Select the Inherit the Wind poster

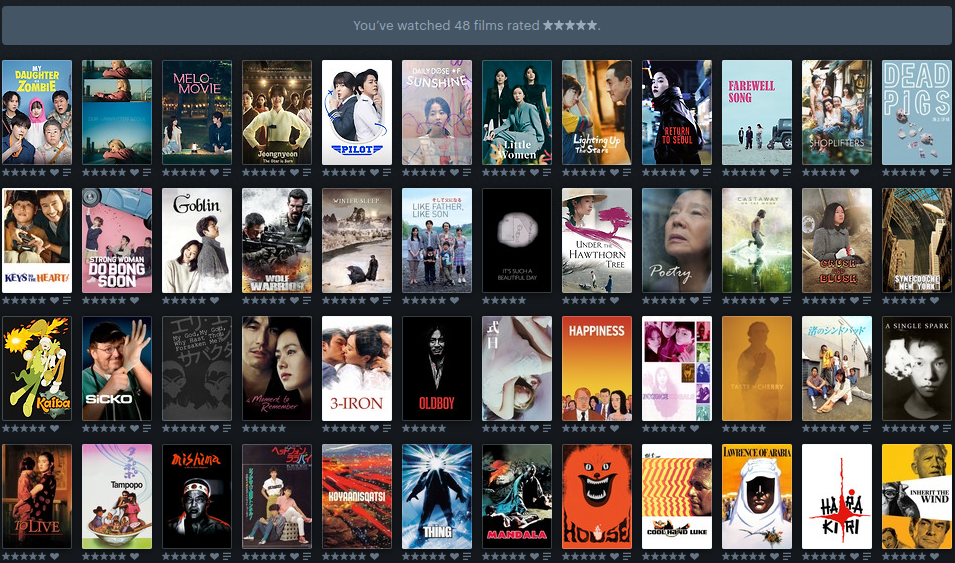tap(917, 496)
